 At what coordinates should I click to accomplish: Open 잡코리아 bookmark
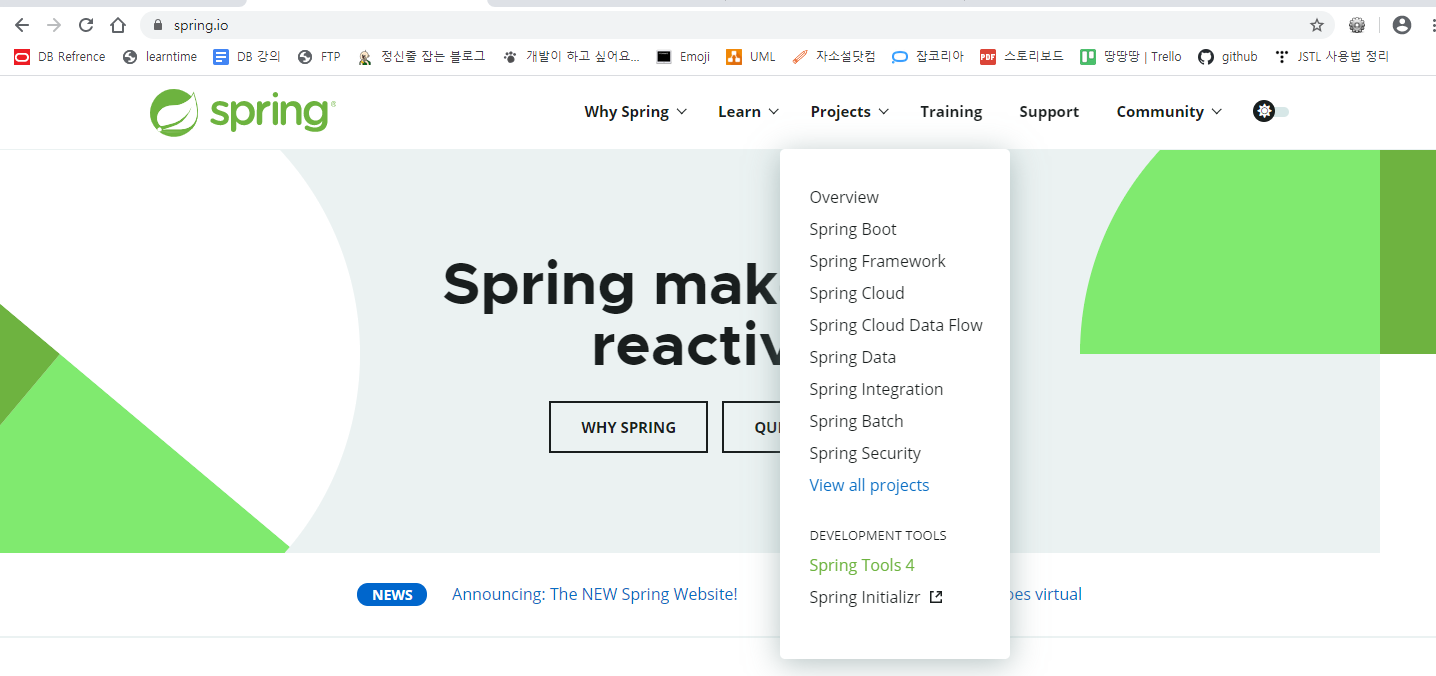(927, 57)
